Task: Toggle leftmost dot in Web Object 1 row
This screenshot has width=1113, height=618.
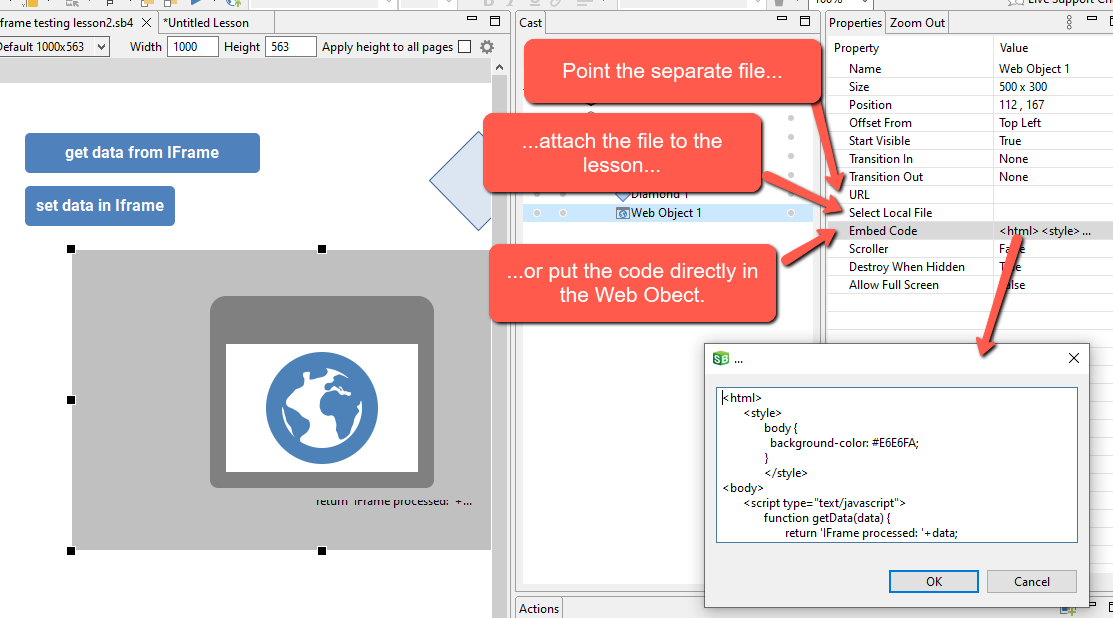Action: (537, 213)
